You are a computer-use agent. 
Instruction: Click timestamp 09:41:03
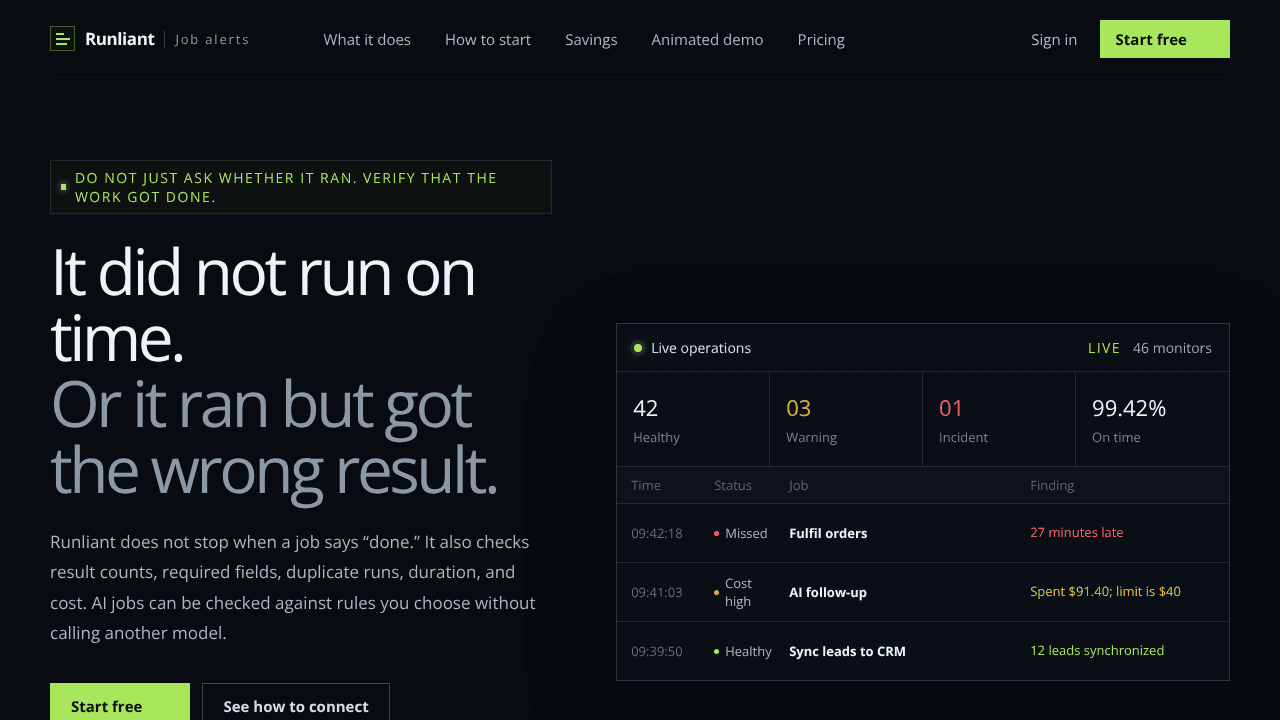657,592
